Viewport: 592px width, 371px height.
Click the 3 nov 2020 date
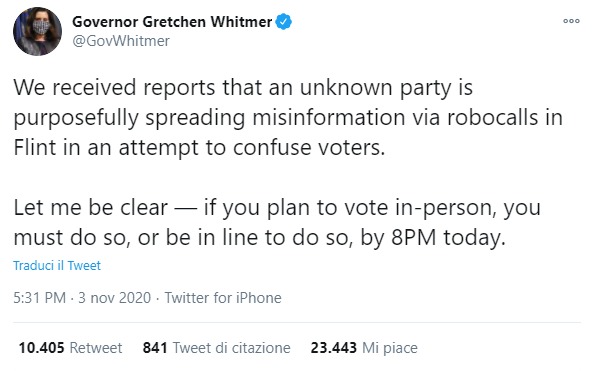[x=114, y=298]
